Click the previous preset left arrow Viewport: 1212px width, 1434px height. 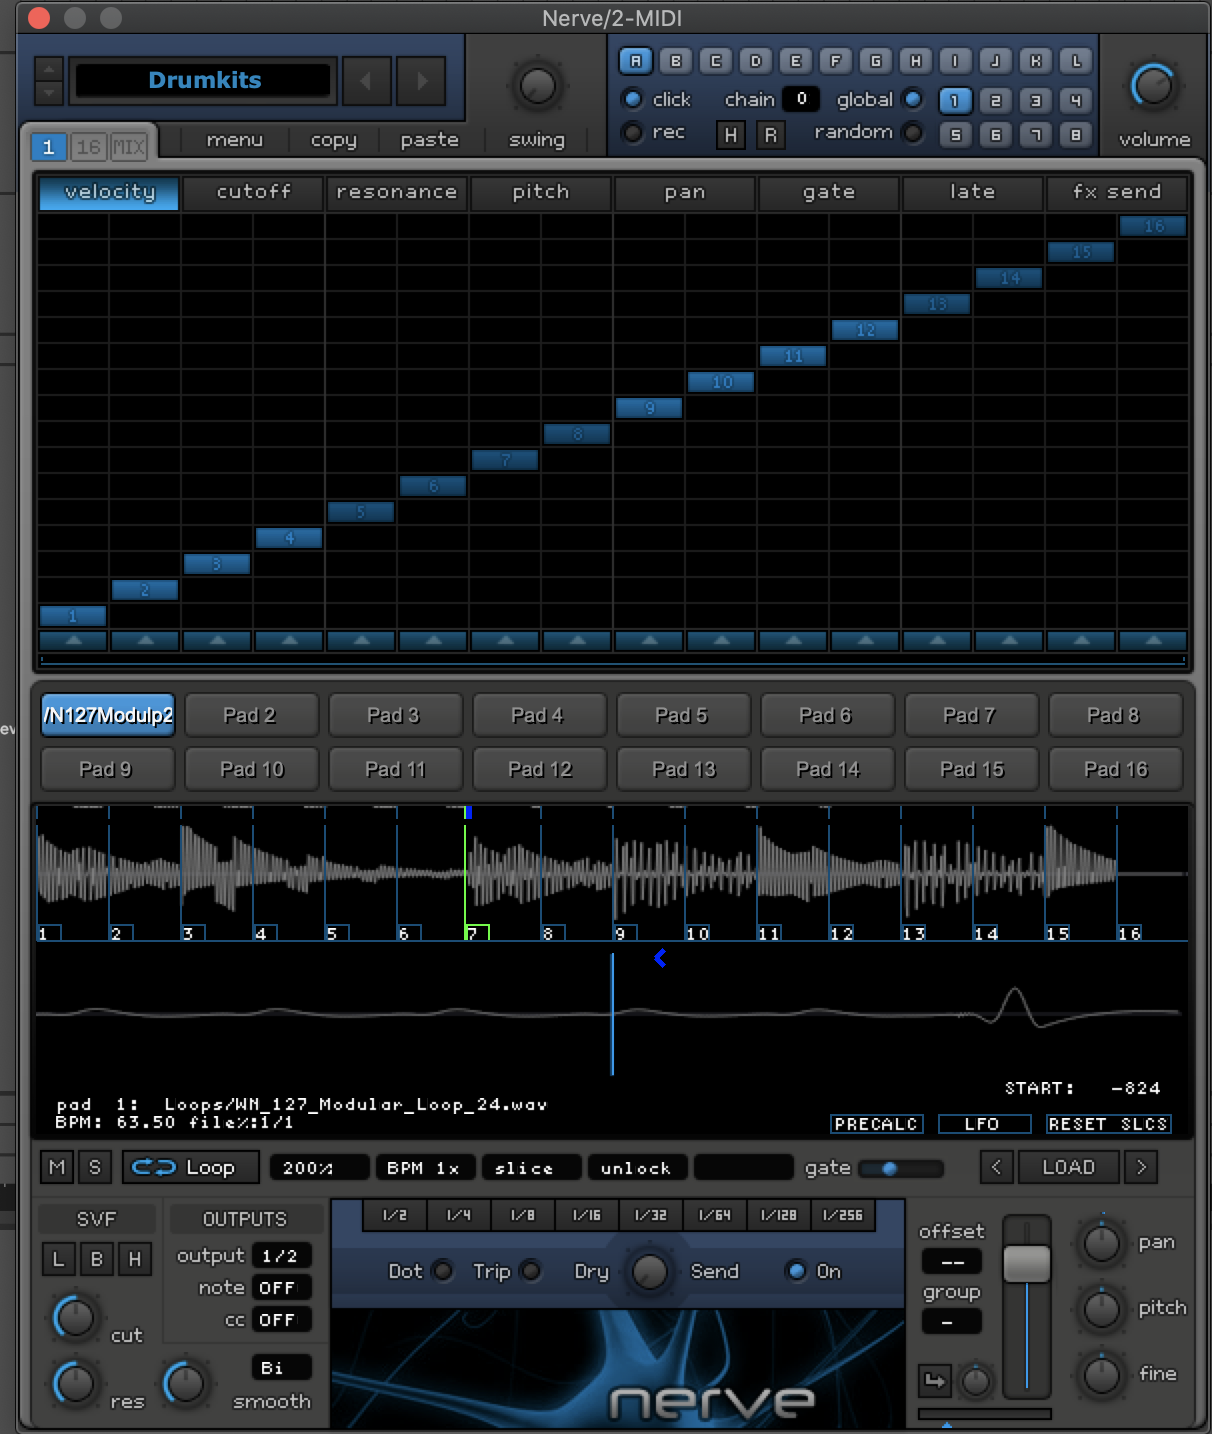(x=366, y=81)
